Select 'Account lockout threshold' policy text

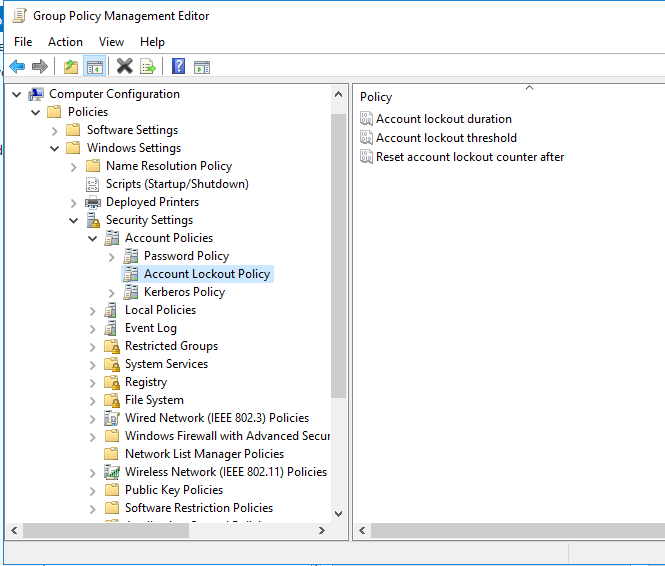pyautogui.click(x=446, y=138)
